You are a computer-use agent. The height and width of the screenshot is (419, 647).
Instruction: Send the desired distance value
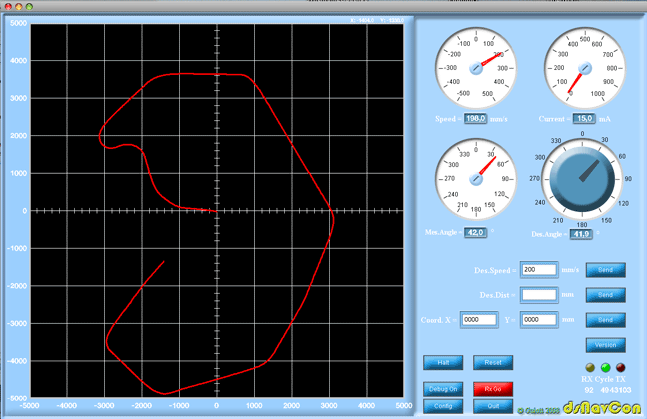coord(605,295)
